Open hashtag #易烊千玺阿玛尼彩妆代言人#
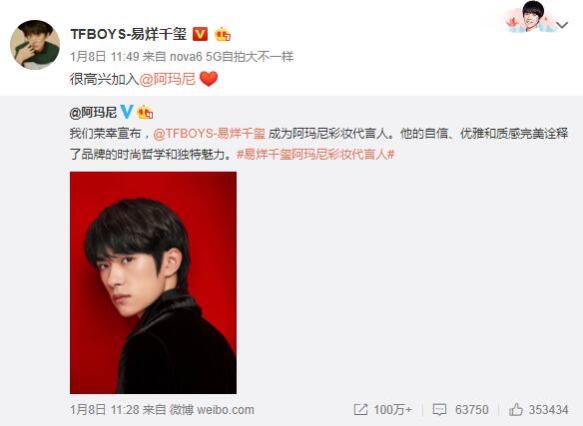Viewport: 583px width, 426px height. point(315,154)
